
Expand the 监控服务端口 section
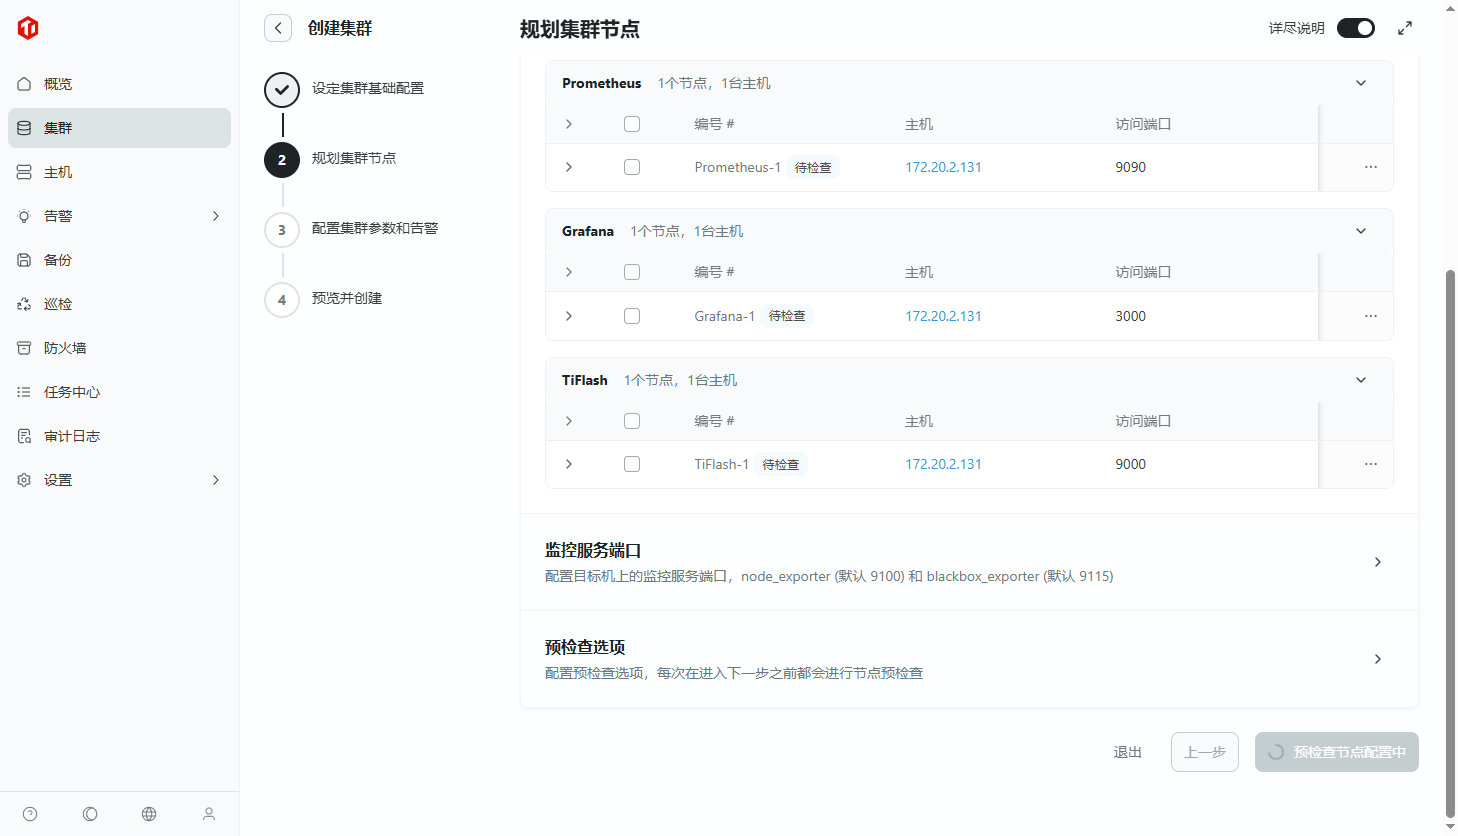tap(1377, 562)
